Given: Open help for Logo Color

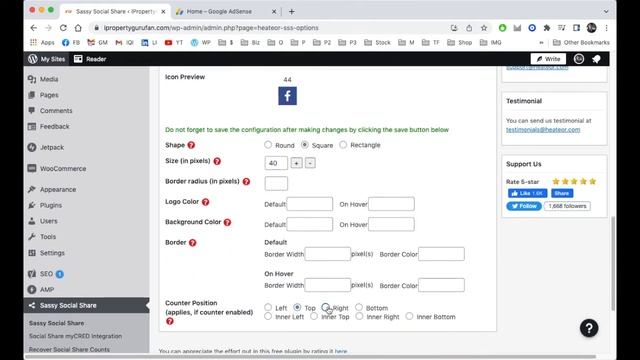Looking at the screenshot, I should pyautogui.click(x=206, y=202).
